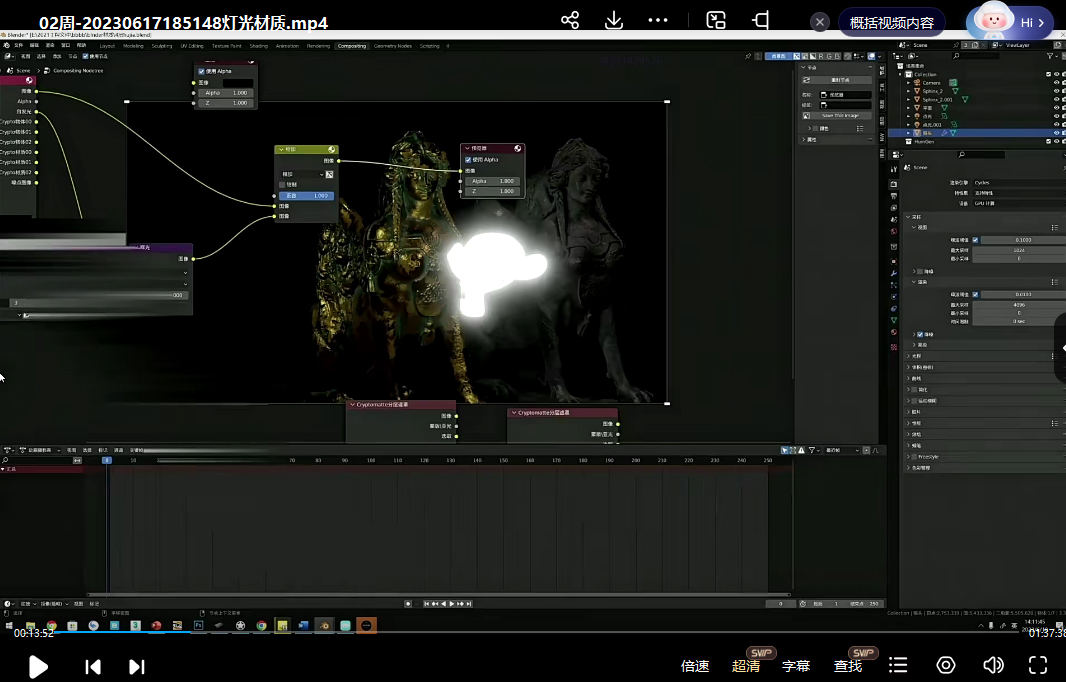Close the video summary prompt with X
This screenshot has height=682, width=1066.
[x=820, y=22]
